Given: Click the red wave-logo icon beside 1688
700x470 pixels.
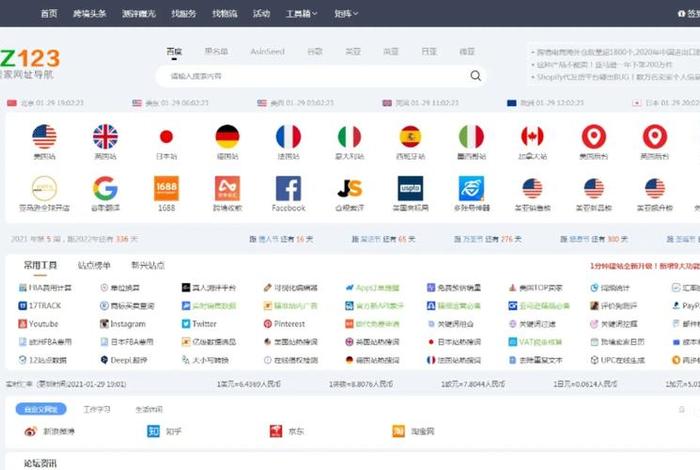Looking at the screenshot, I should tap(227, 188).
